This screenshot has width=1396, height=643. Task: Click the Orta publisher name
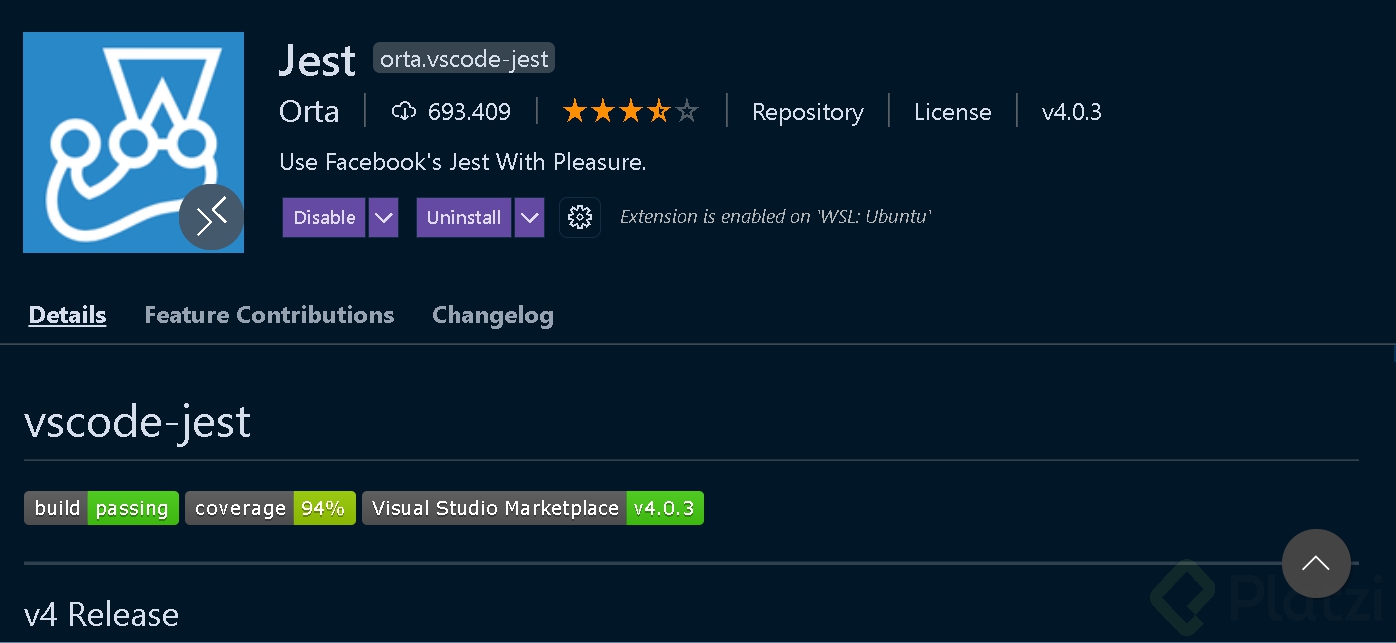[309, 112]
